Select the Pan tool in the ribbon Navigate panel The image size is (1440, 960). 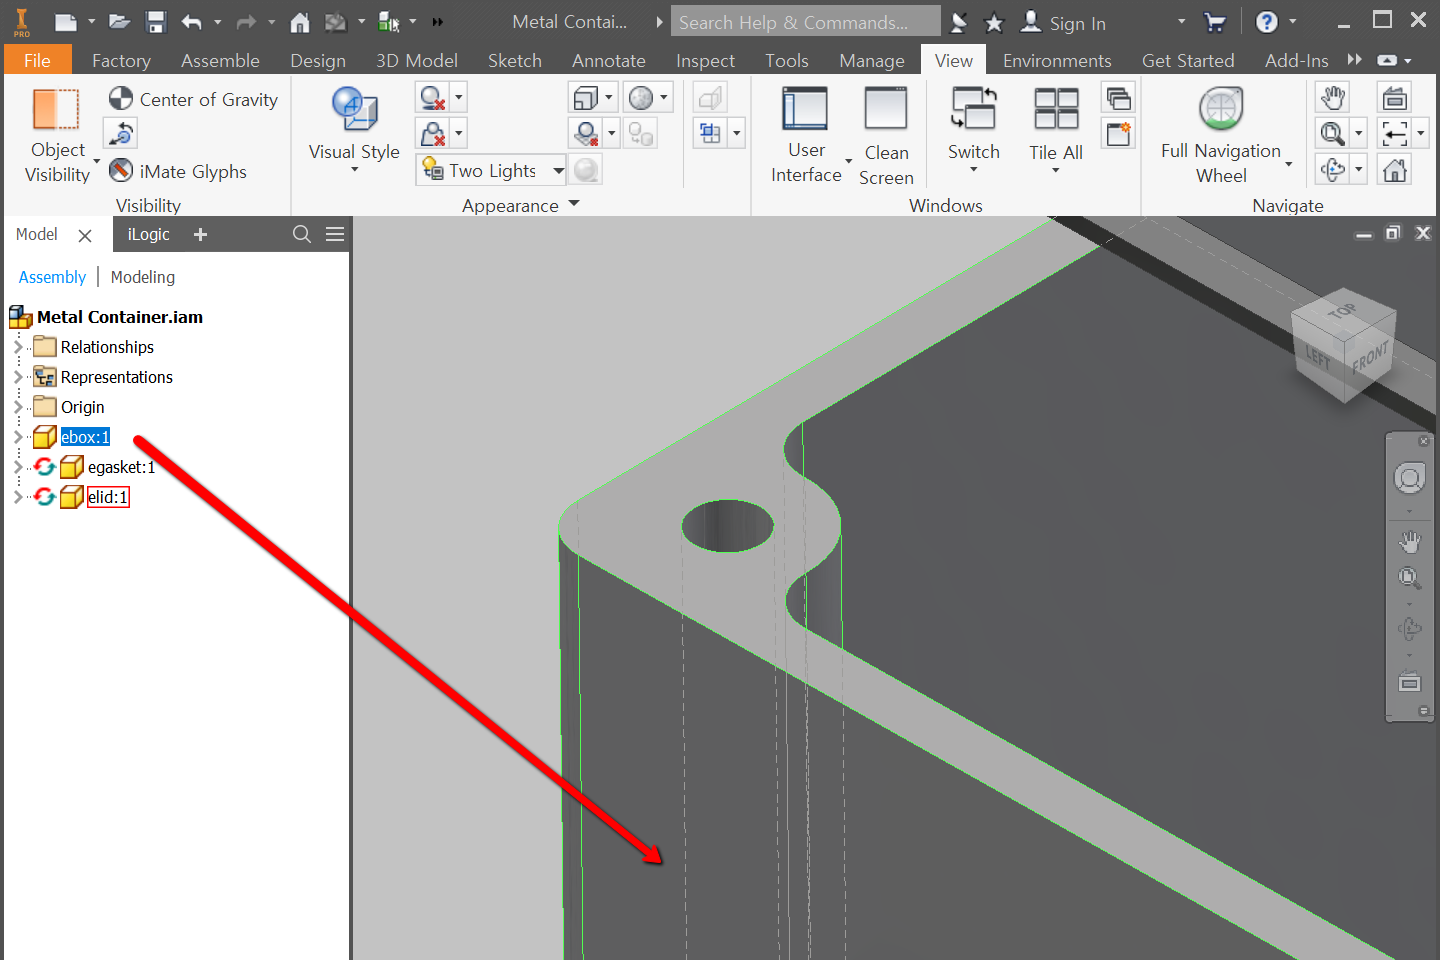pos(1332,98)
